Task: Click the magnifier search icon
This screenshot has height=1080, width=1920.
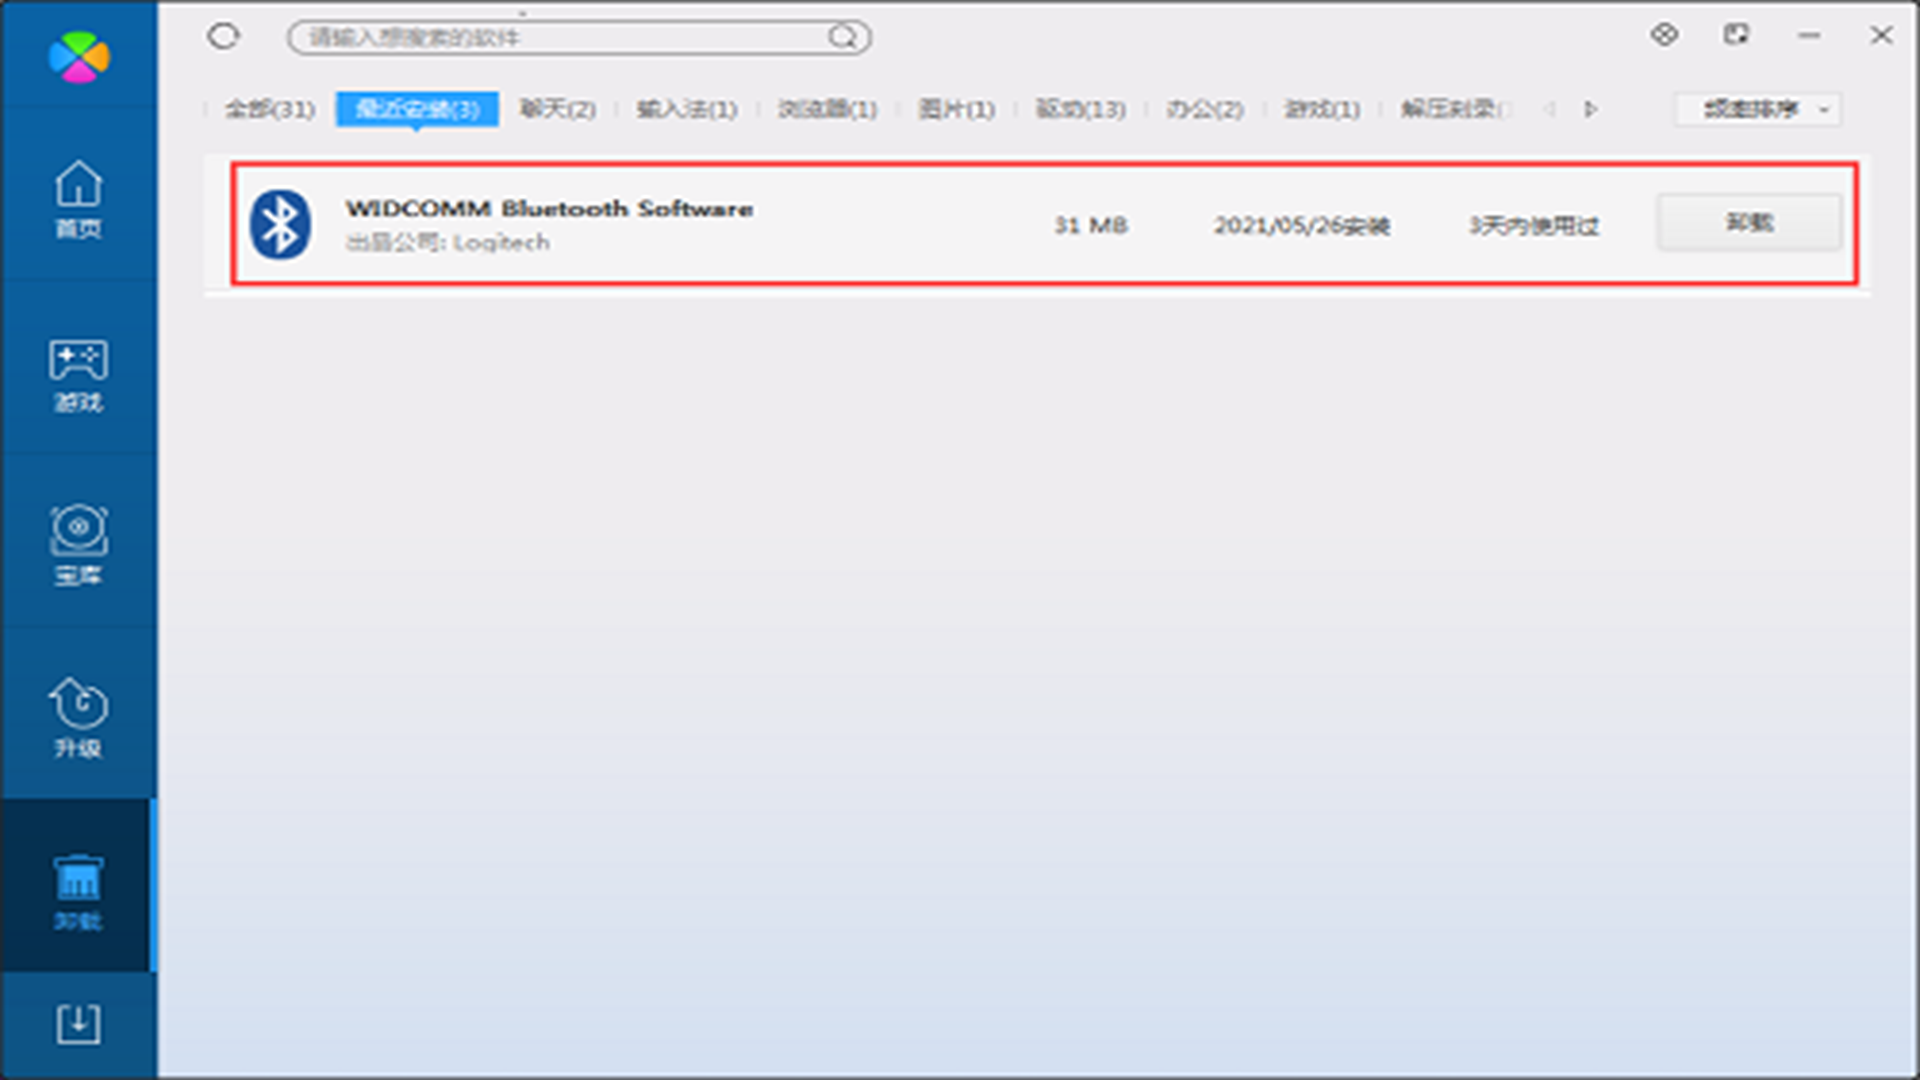Action: coord(843,37)
